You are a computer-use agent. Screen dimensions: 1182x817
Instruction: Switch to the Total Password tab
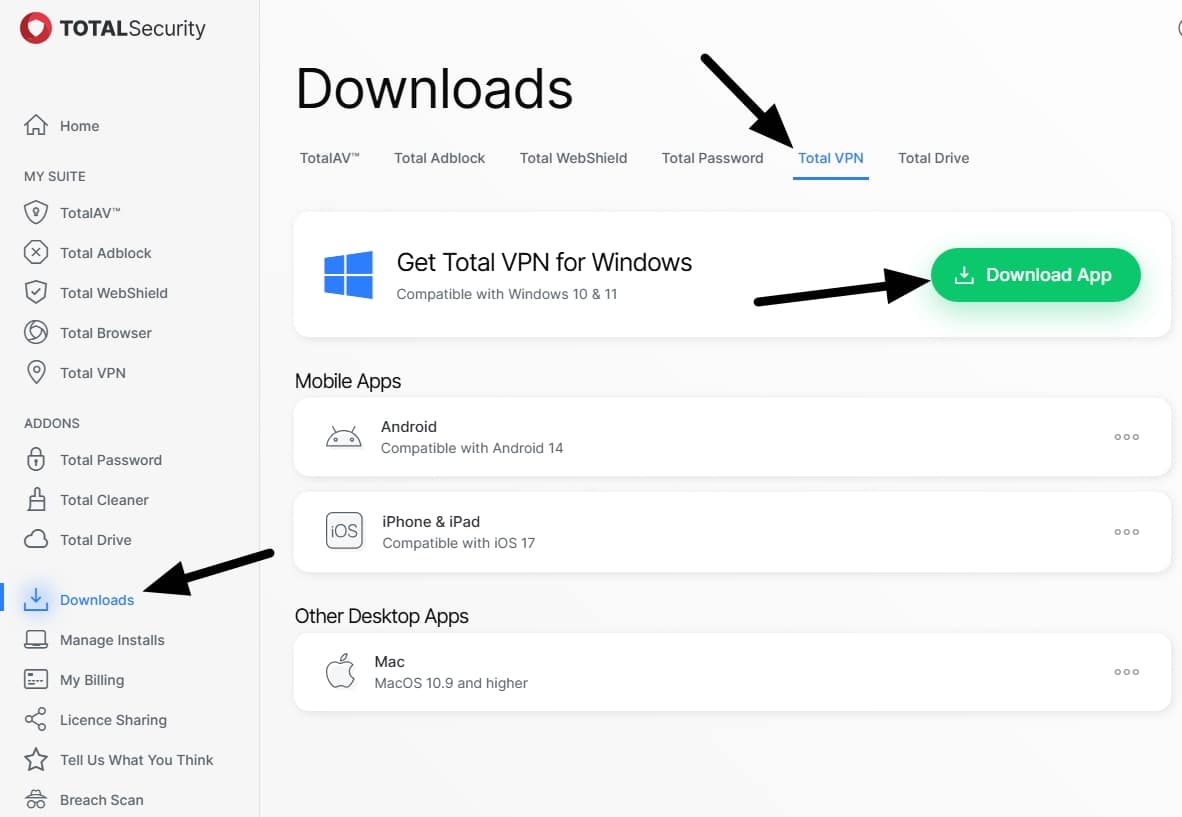pos(712,158)
